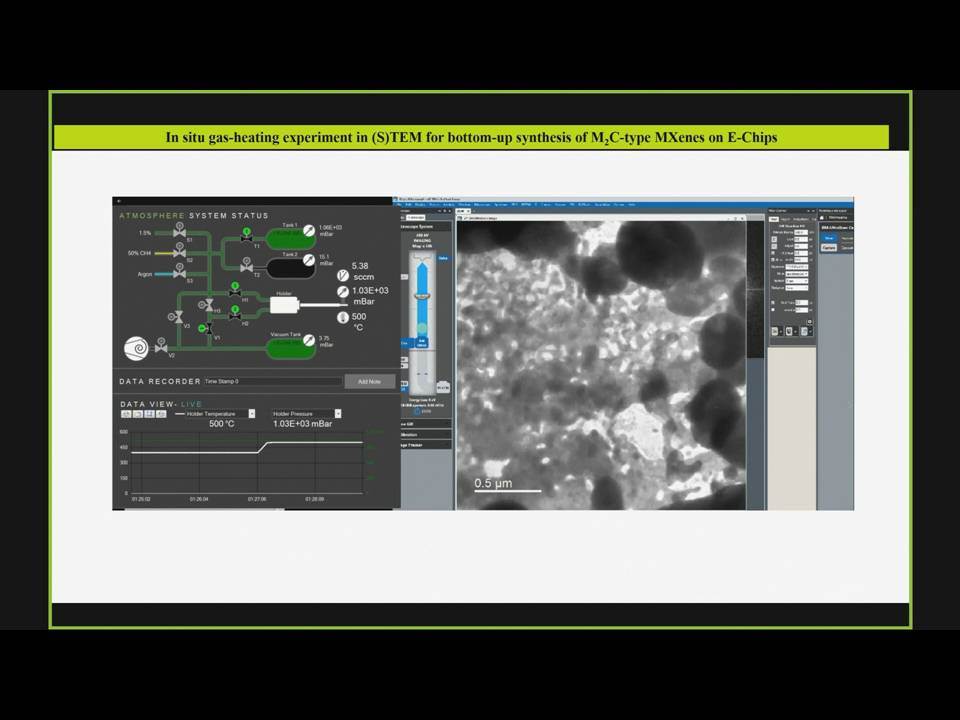The width and height of the screenshot is (960, 720).
Task: Click the V3 valve icon
Action: tap(176, 317)
